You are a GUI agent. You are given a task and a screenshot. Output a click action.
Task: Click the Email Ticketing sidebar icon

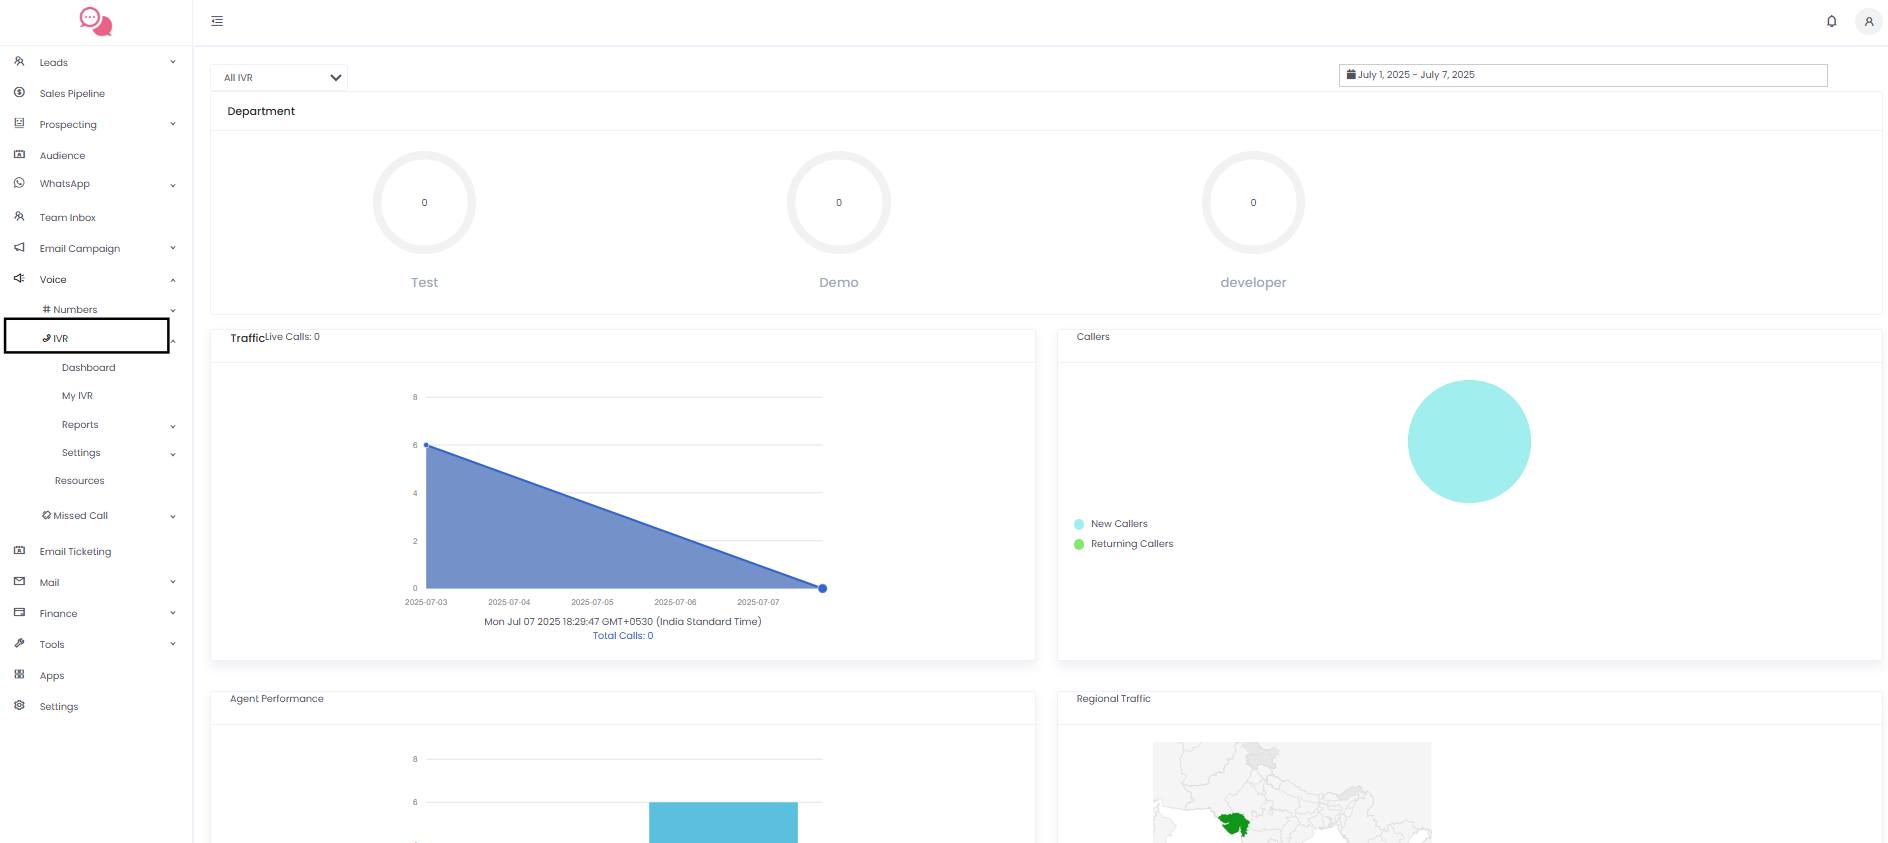point(19,551)
